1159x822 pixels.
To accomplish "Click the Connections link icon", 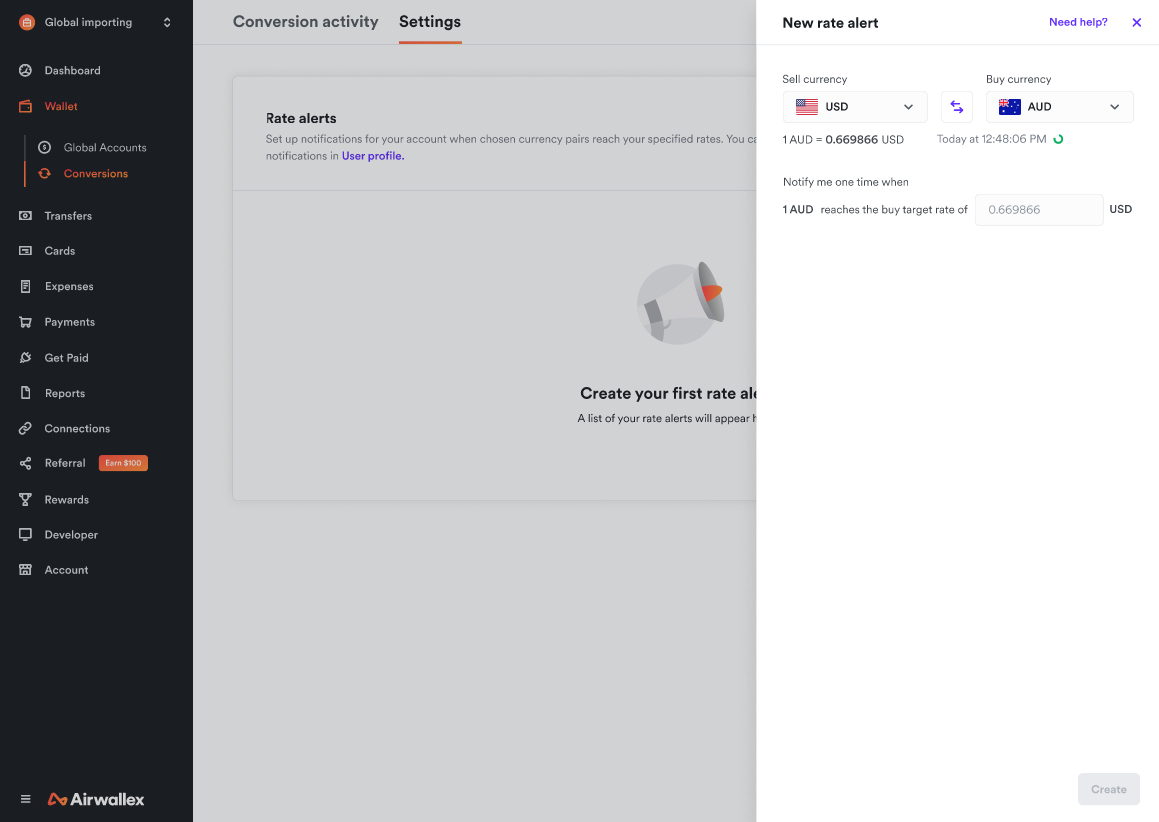I will (26, 429).
